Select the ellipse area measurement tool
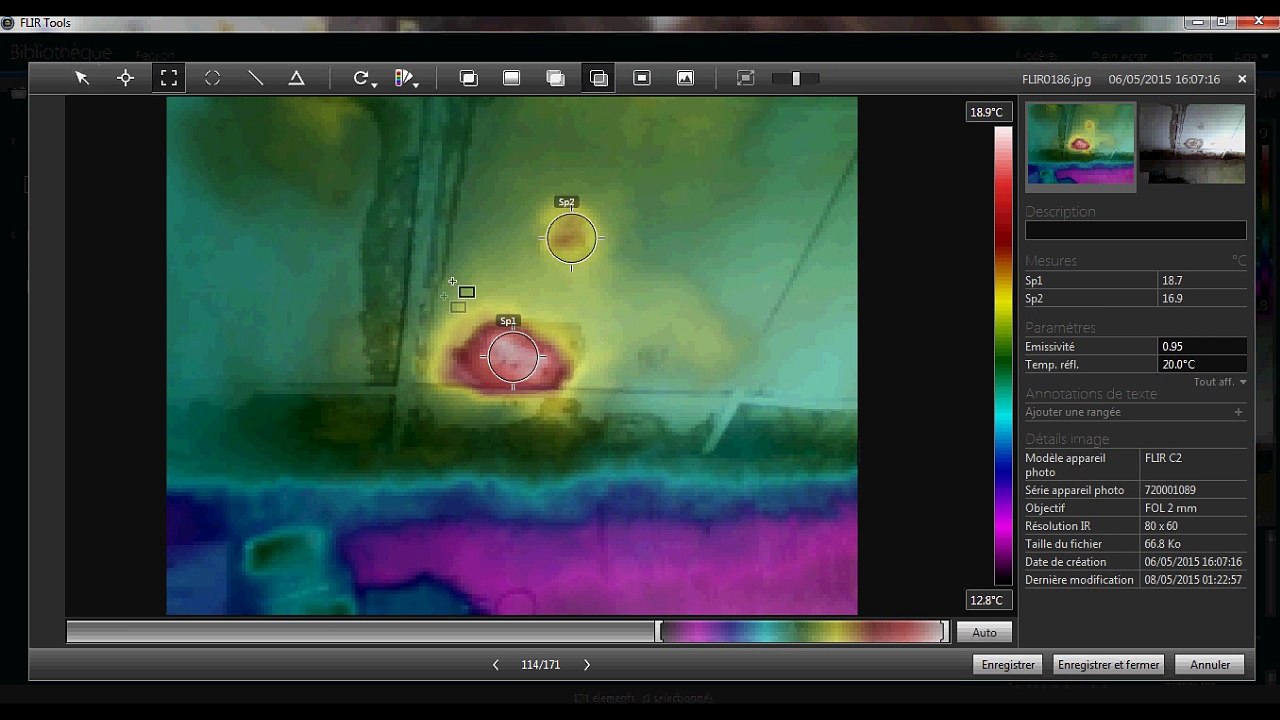1280x720 pixels. [x=212, y=78]
